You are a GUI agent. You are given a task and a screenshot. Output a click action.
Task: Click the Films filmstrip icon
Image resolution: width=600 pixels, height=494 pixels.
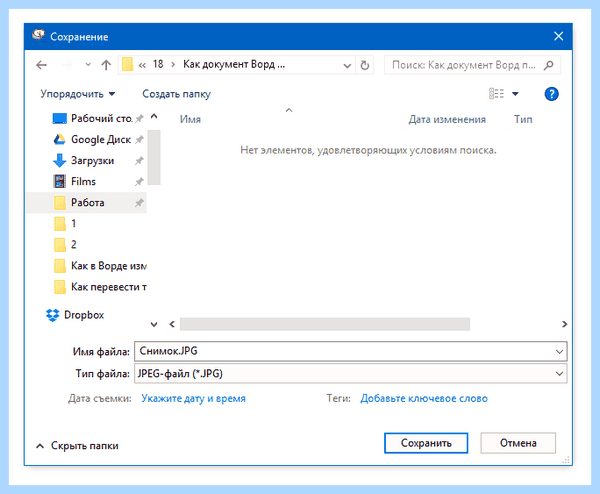[59, 181]
